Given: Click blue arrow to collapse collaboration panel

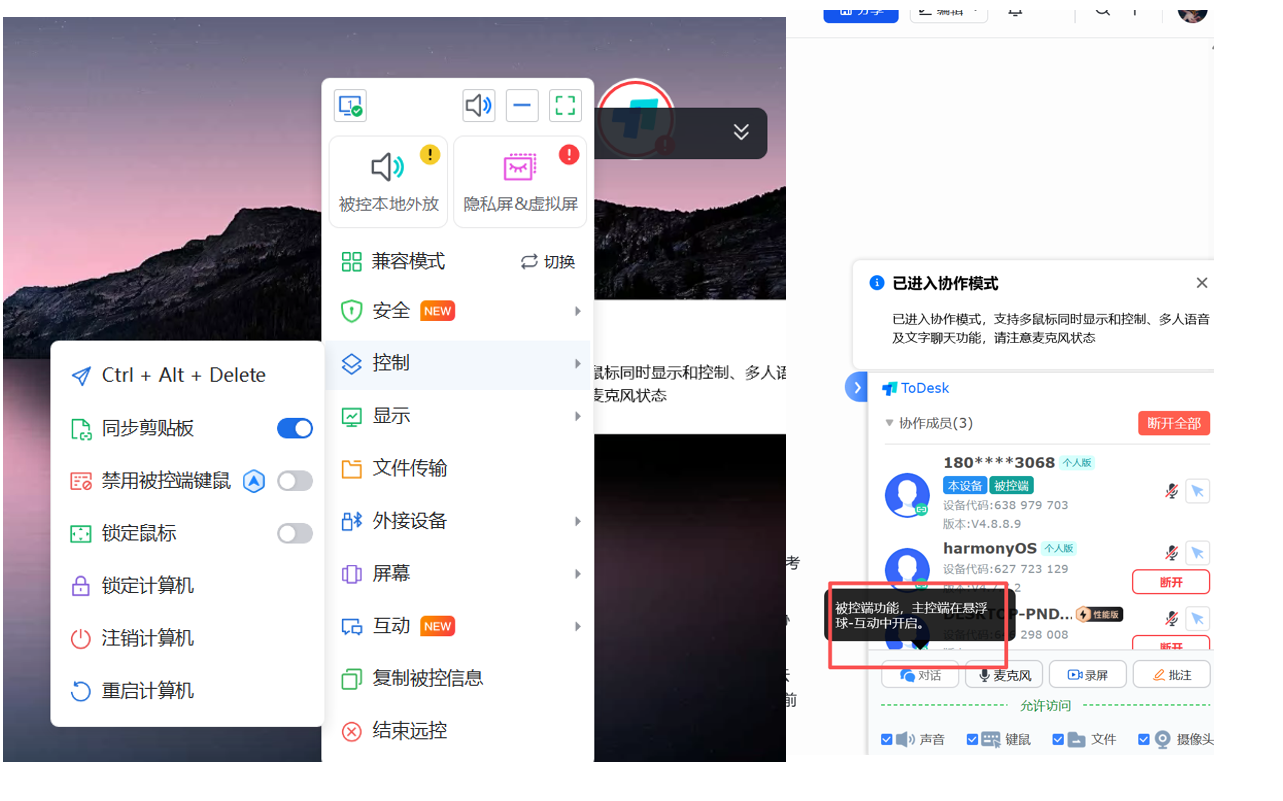Looking at the screenshot, I should pyautogui.click(x=856, y=387).
